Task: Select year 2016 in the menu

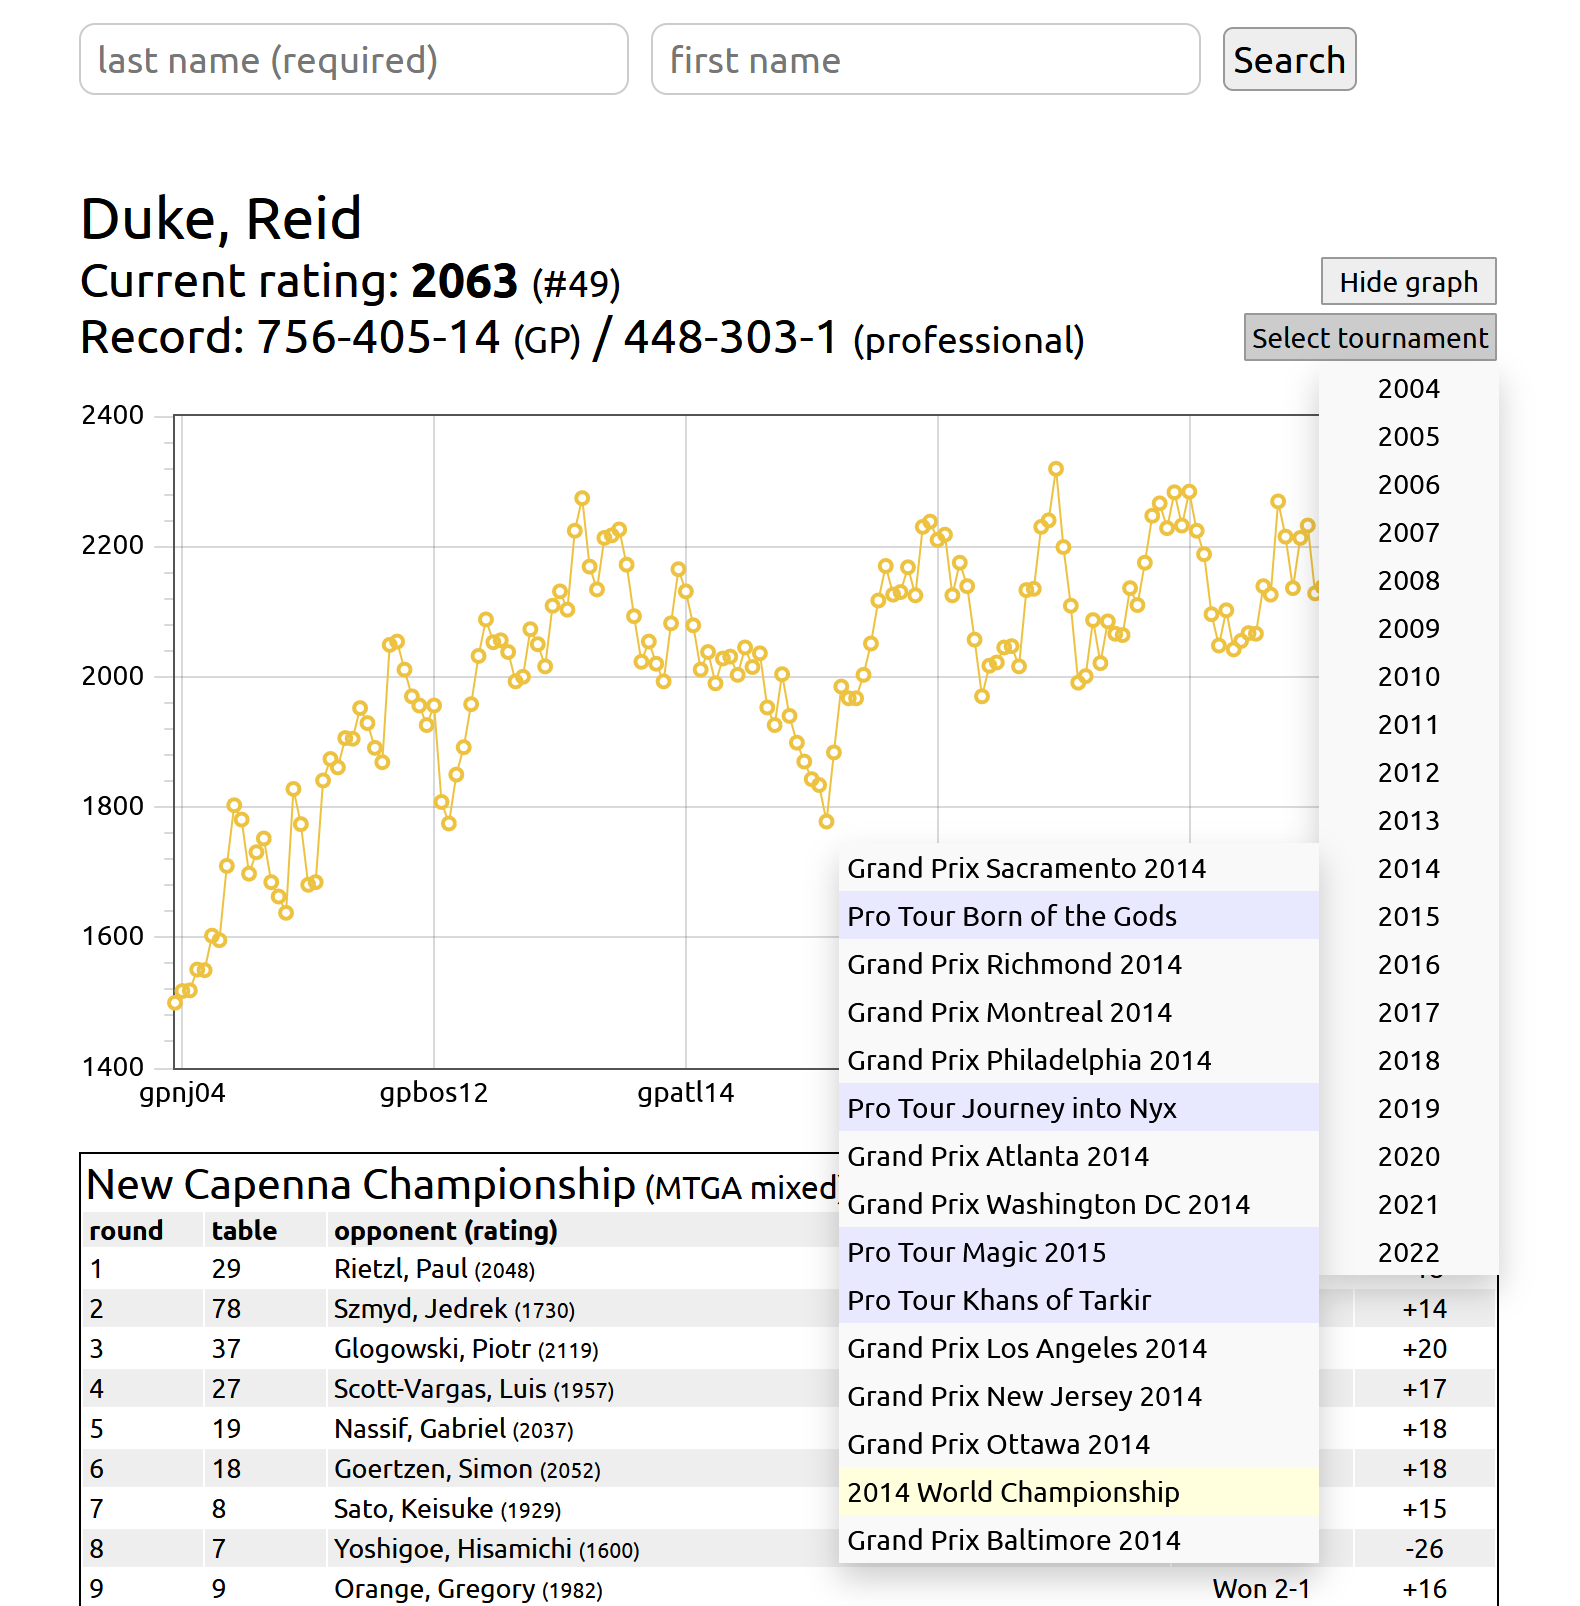Action: pyautogui.click(x=1408, y=965)
